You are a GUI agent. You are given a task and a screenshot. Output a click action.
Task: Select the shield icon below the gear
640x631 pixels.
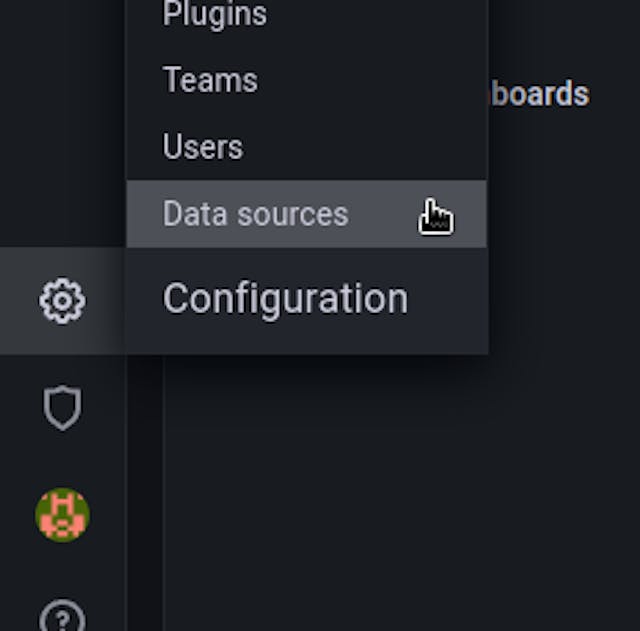62,408
